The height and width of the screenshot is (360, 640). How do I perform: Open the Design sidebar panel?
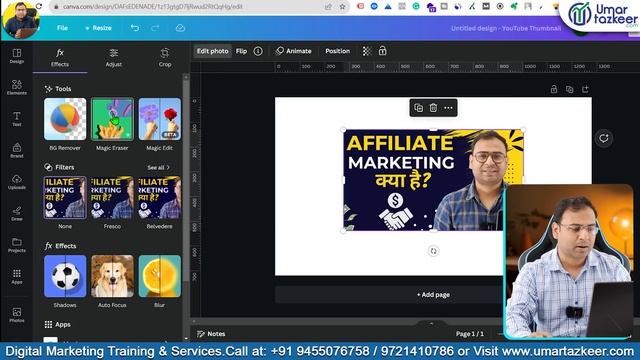[x=17, y=56]
